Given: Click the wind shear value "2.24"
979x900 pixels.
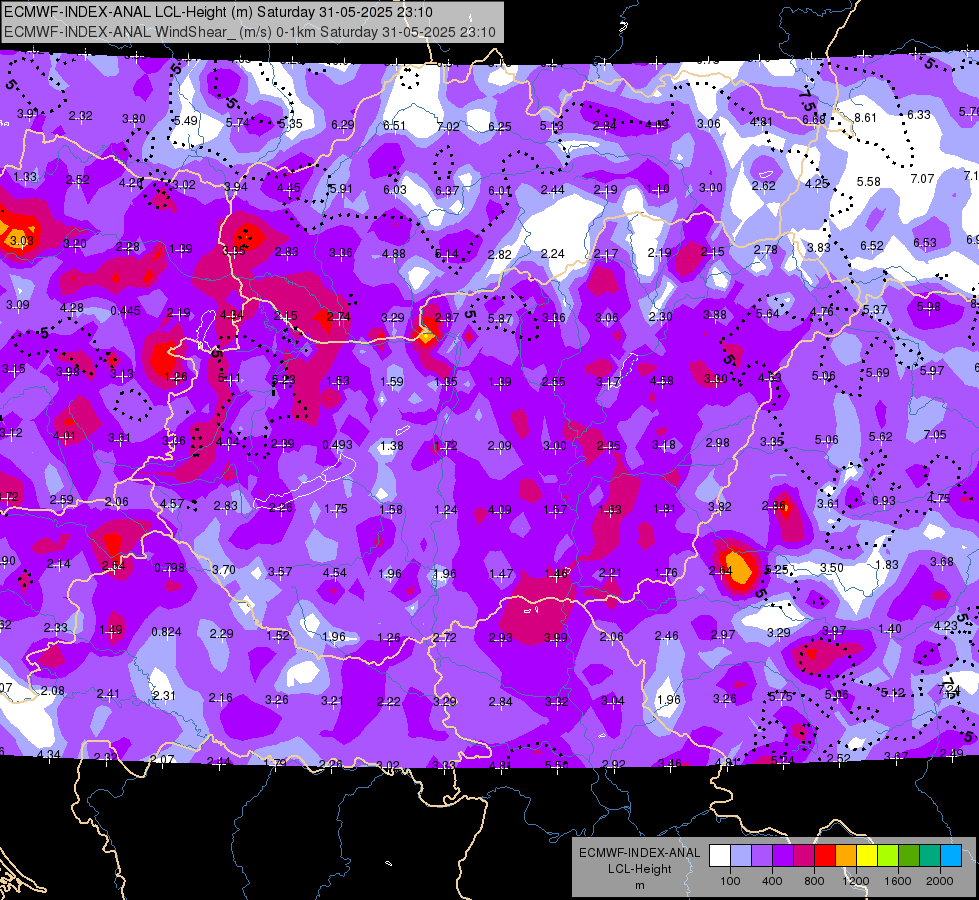Looking at the screenshot, I should pyautogui.click(x=553, y=254).
